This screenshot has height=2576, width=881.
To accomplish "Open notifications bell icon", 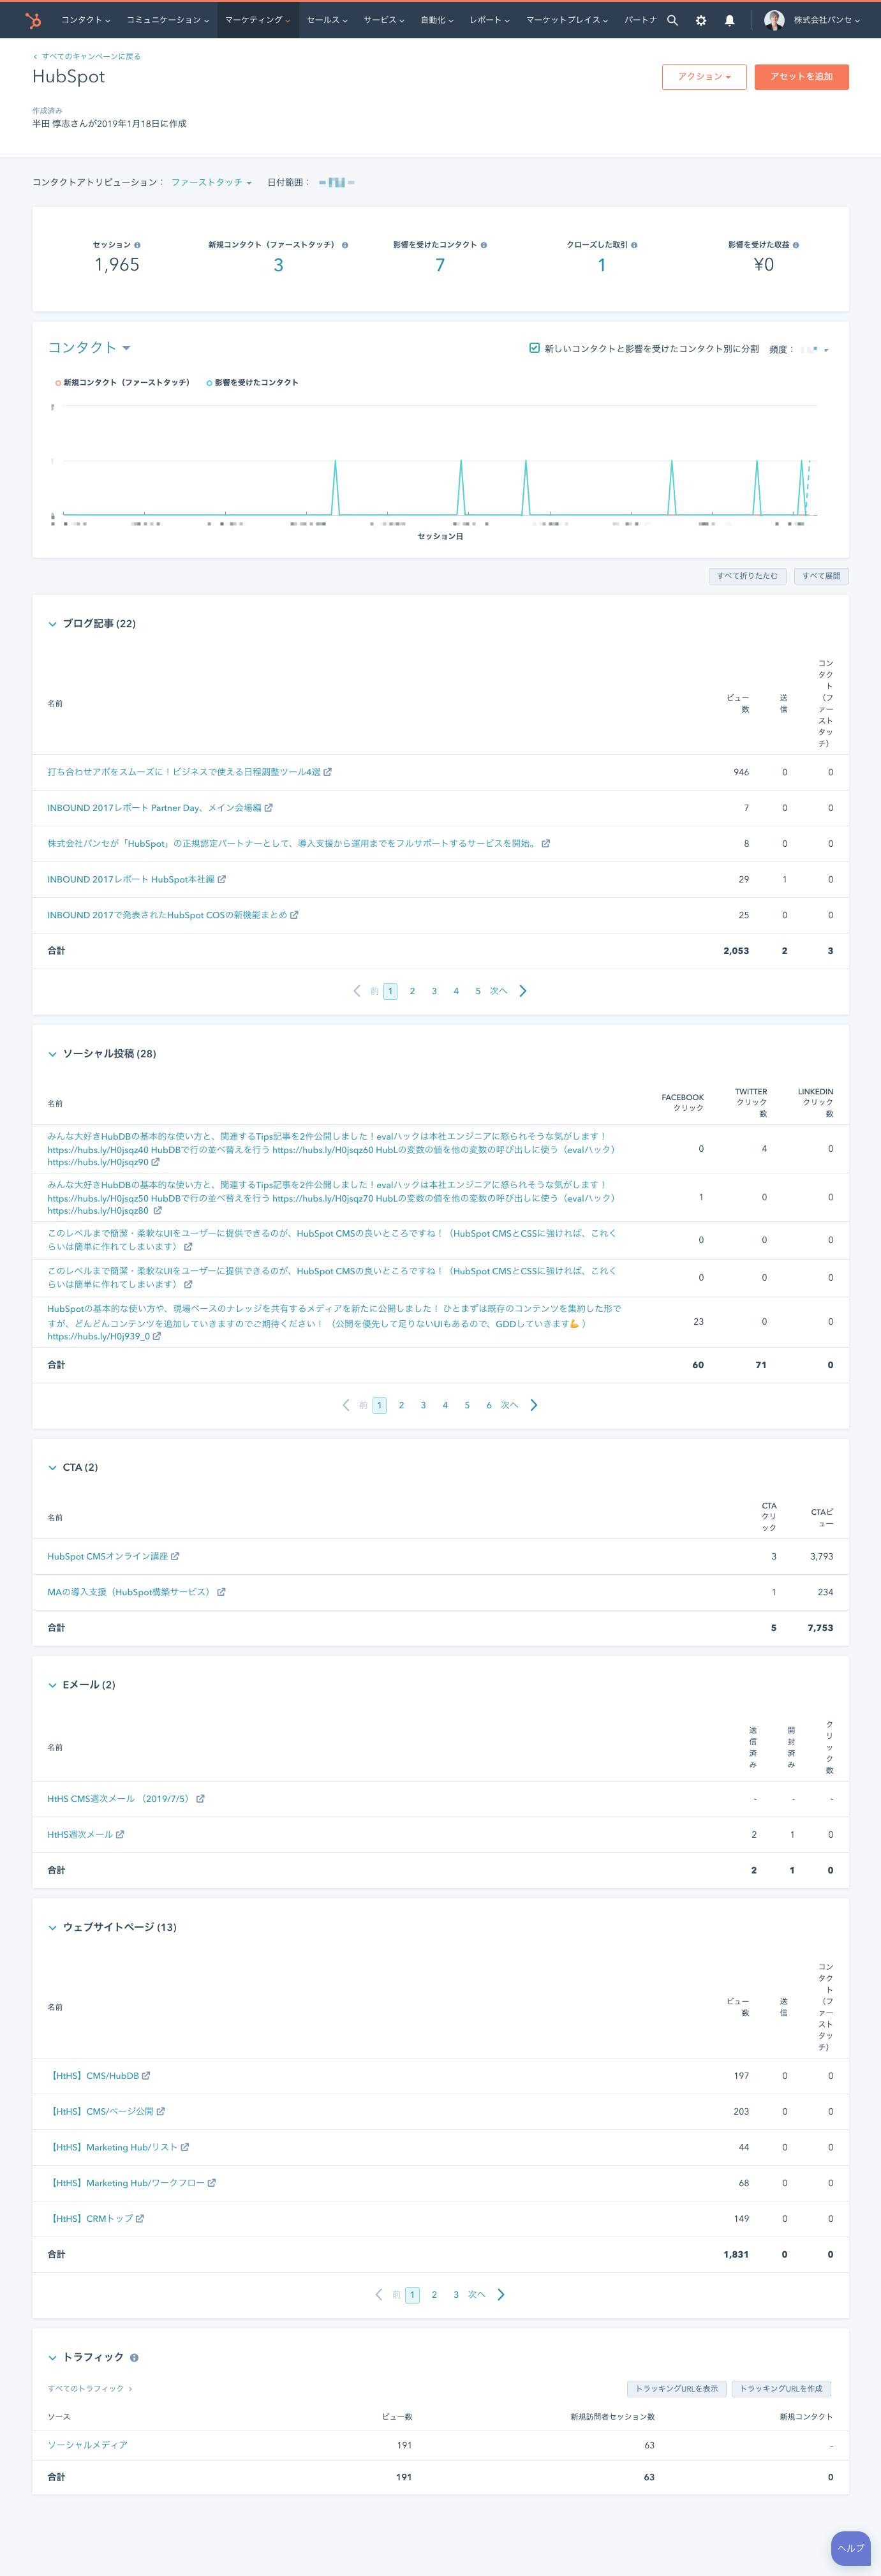I will click(729, 20).
